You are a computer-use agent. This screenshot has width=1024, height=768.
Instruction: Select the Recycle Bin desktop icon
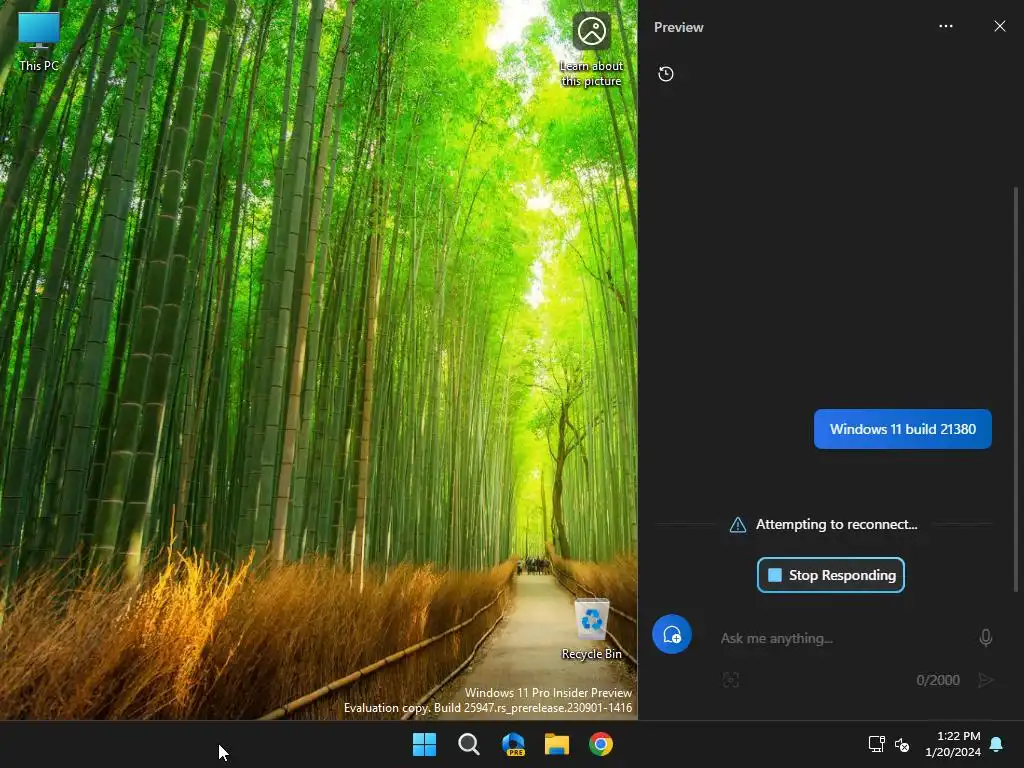point(592,630)
